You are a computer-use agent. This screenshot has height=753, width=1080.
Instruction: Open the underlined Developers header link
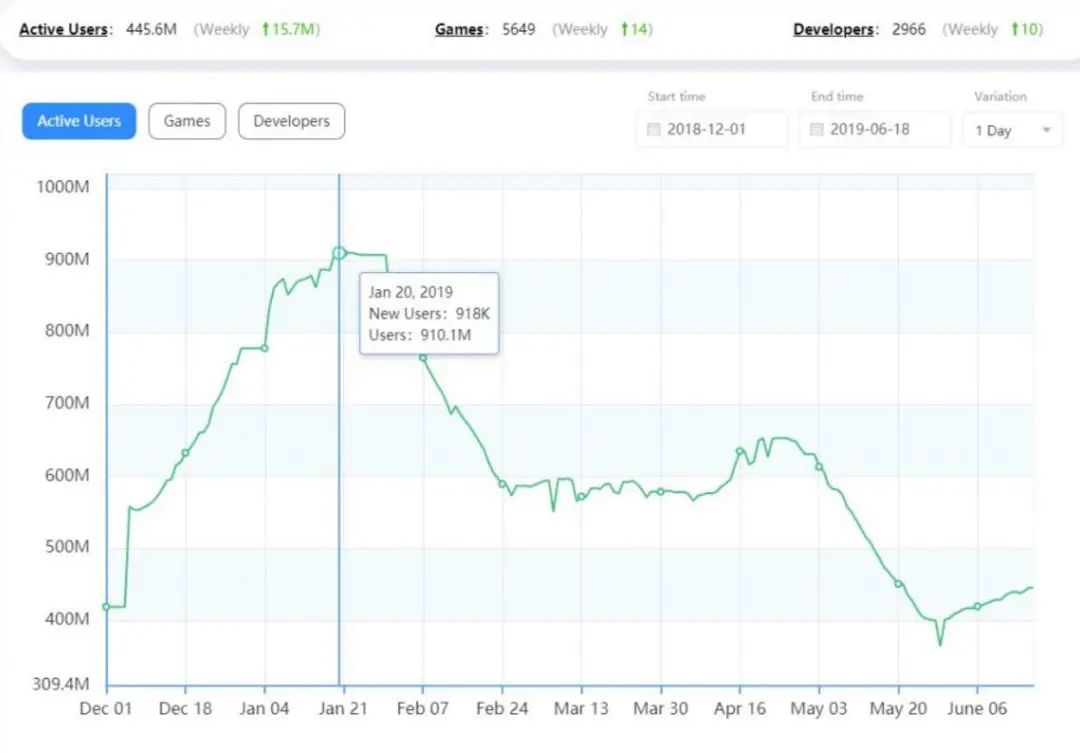point(834,30)
